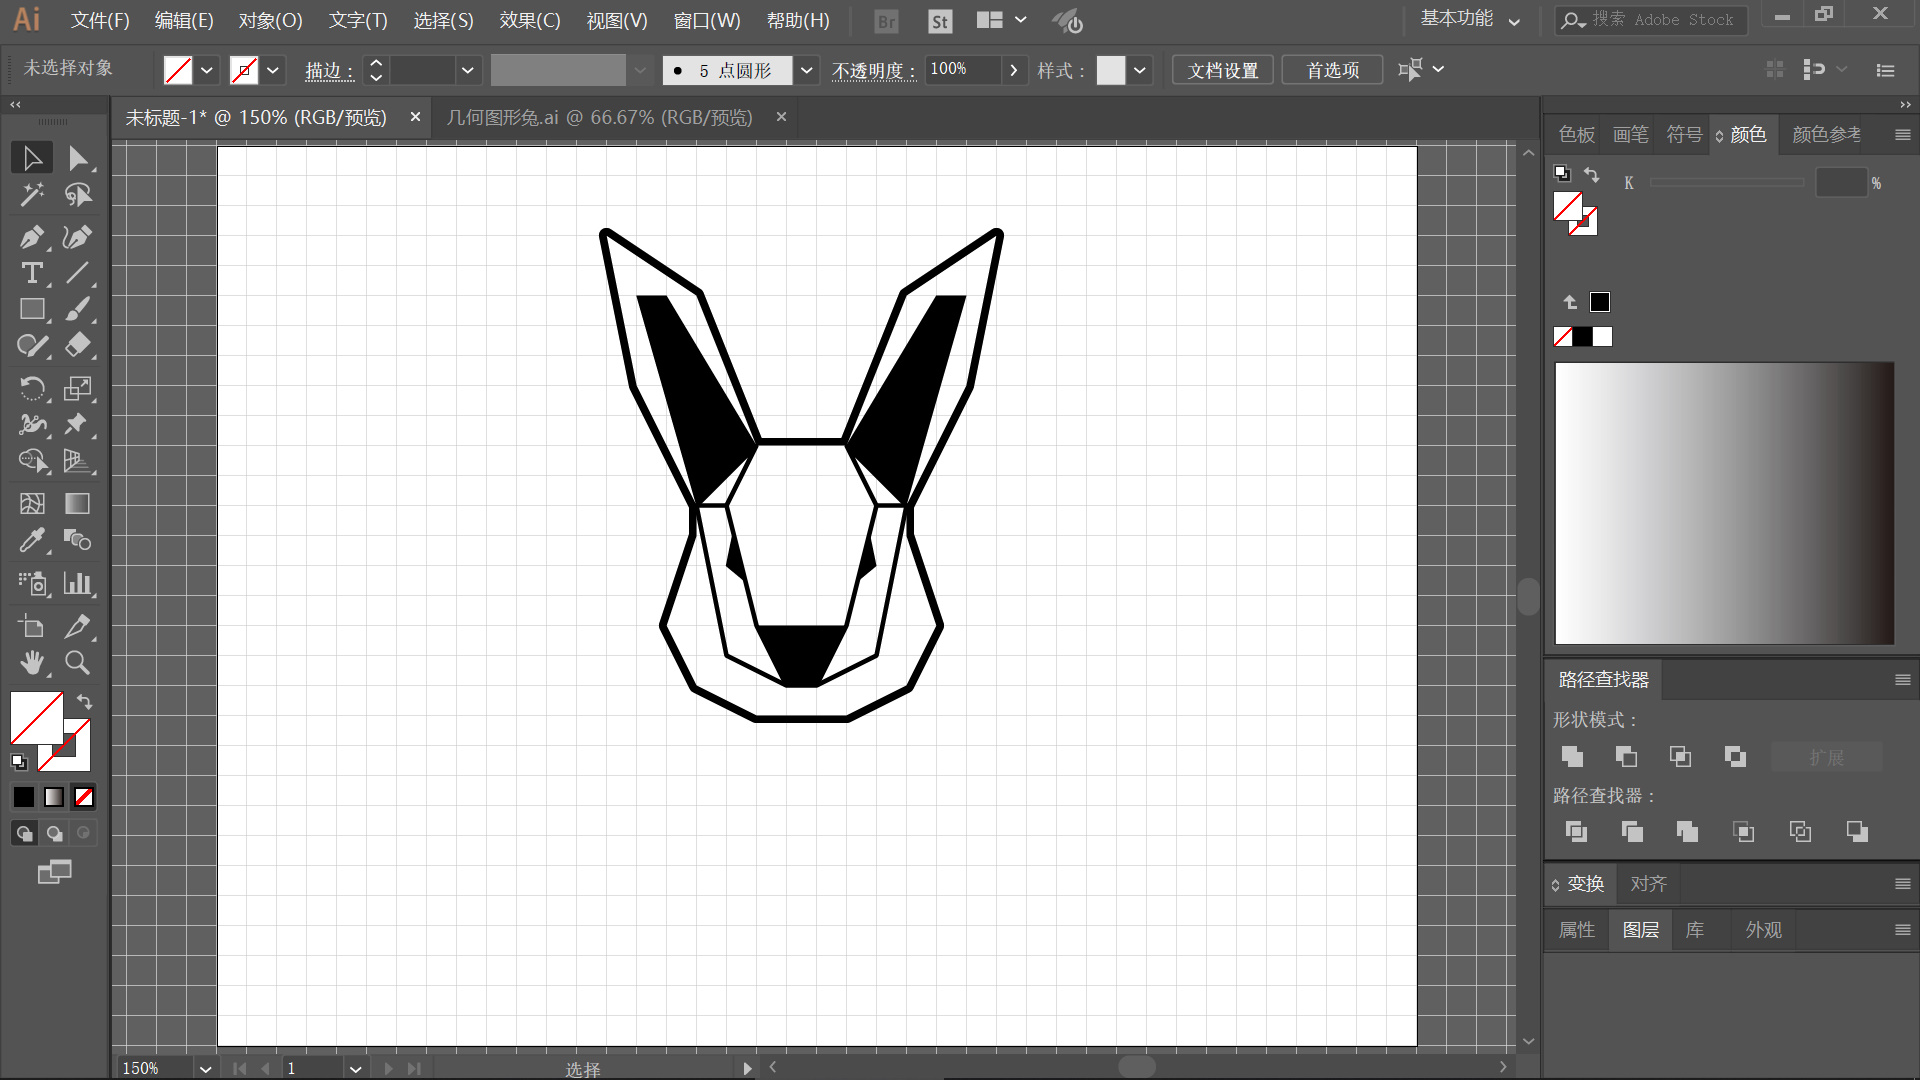Image resolution: width=1920 pixels, height=1080 pixels.
Task: Activate the Zoom tool
Action: point(77,663)
